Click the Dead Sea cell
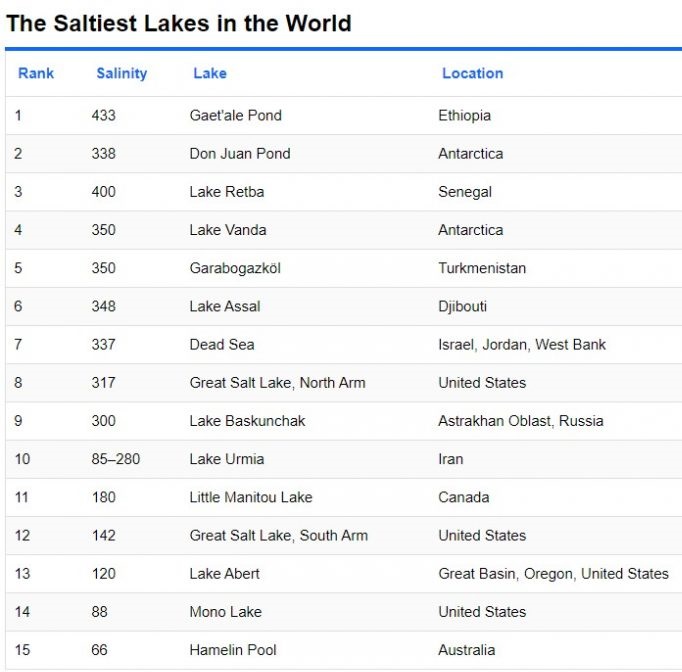This screenshot has height=672, width=682. (221, 345)
